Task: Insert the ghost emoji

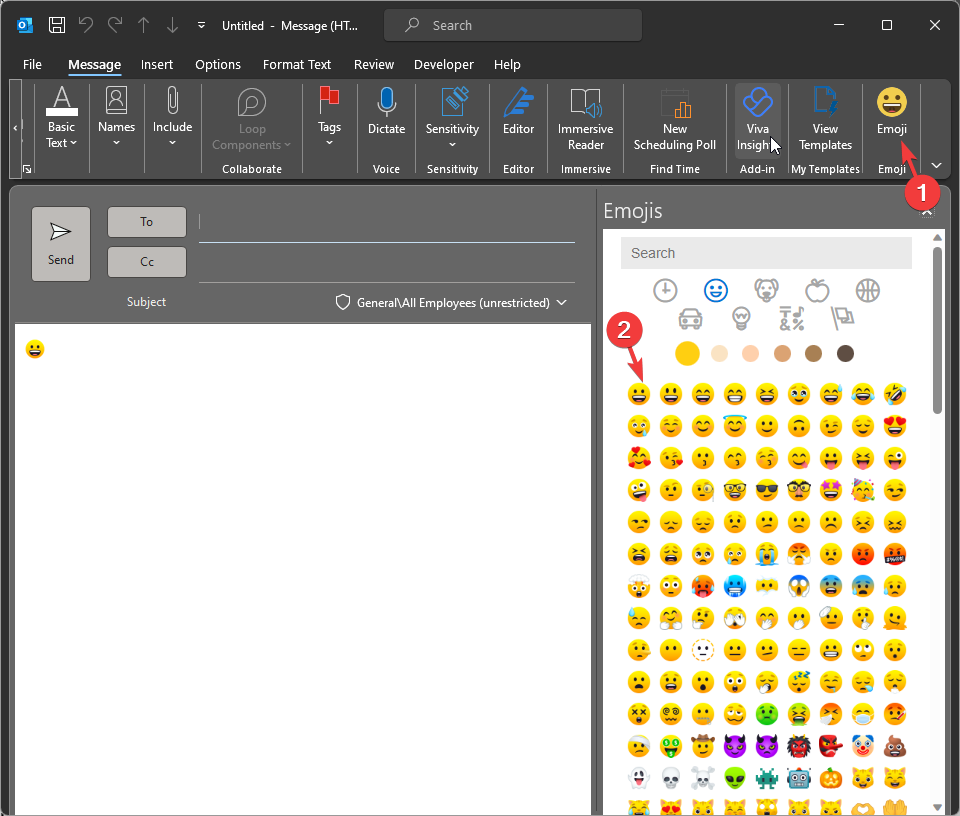Action: [639, 778]
